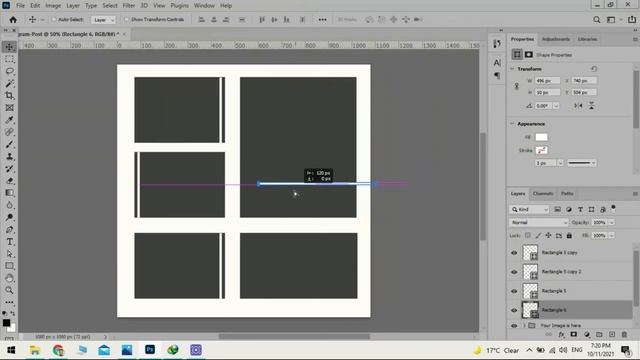Open the Layer/Group auto-select dropdown
This screenshot has height=360, width=640.
(x=104, y=20)
